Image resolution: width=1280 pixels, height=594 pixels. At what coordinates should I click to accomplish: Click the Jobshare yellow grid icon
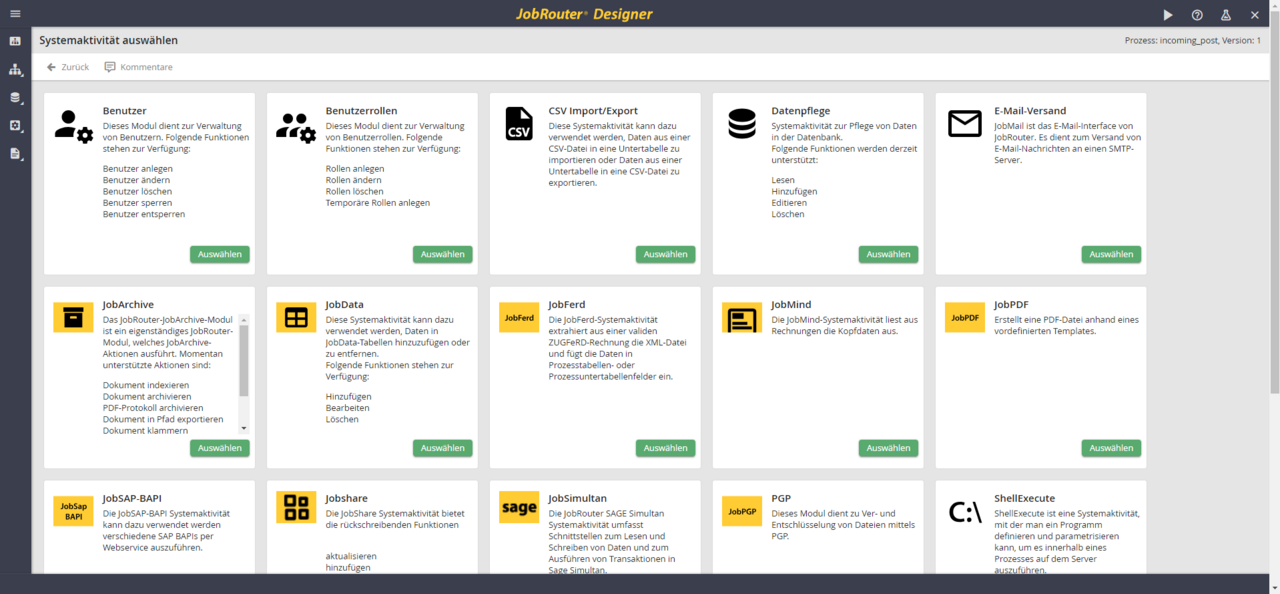click(296, 508)
